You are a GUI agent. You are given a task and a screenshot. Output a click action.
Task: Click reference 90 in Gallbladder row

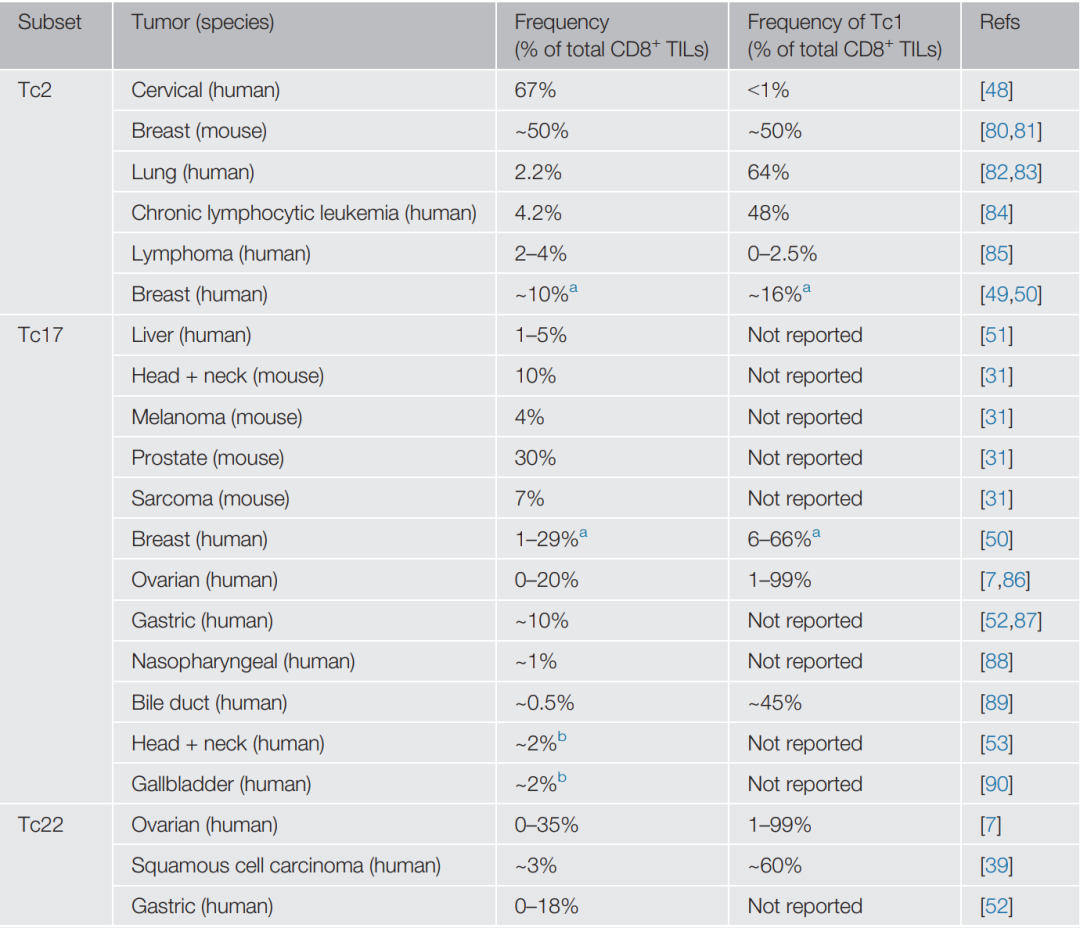coord(996,785)
